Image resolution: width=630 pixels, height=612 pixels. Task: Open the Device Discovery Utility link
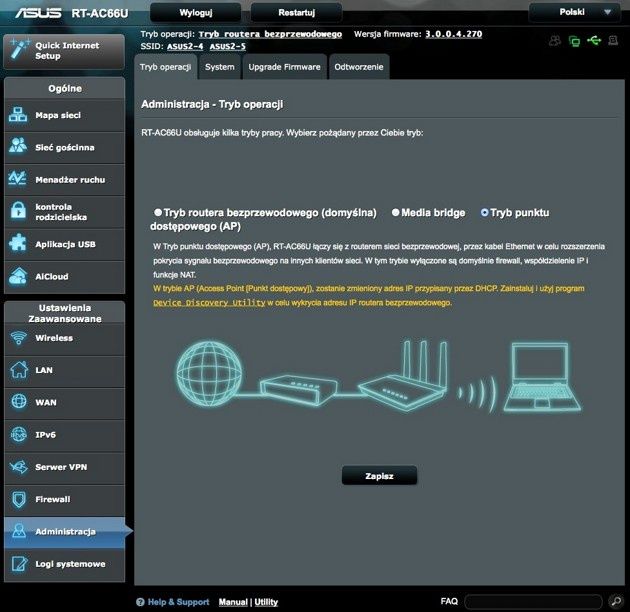tap(209, 303)
